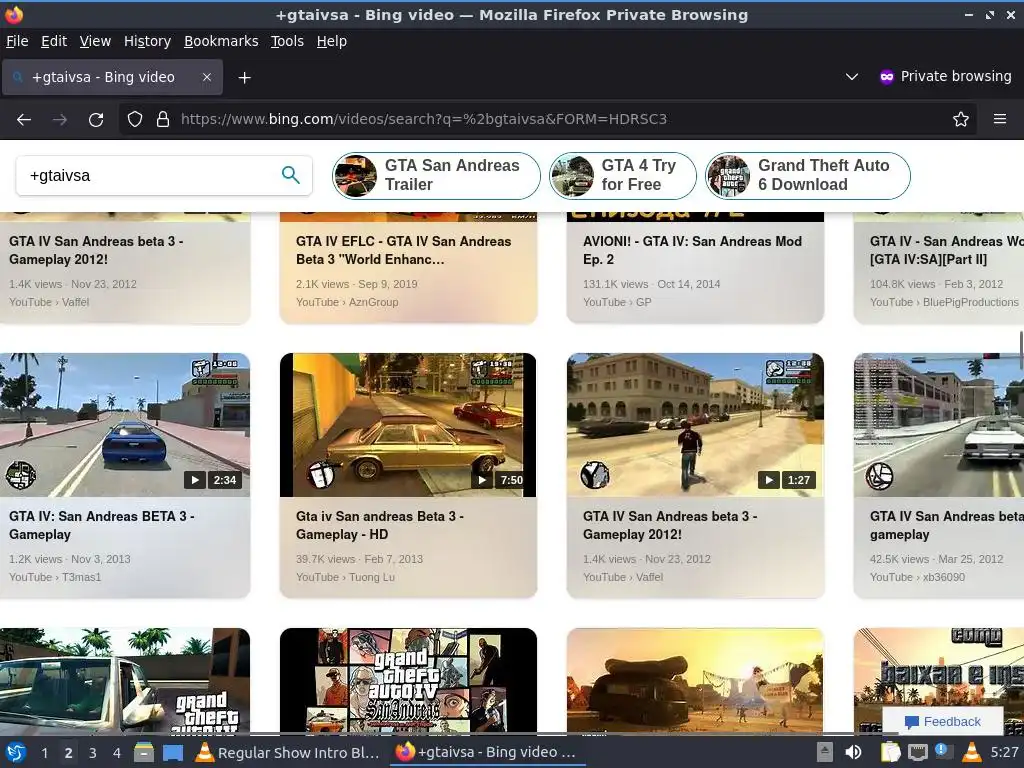Open the white convertible video thumbnail
Image resolution: width=1024 pixels, height=768 pixels.
pyautogui.click(x=939, y=424)
